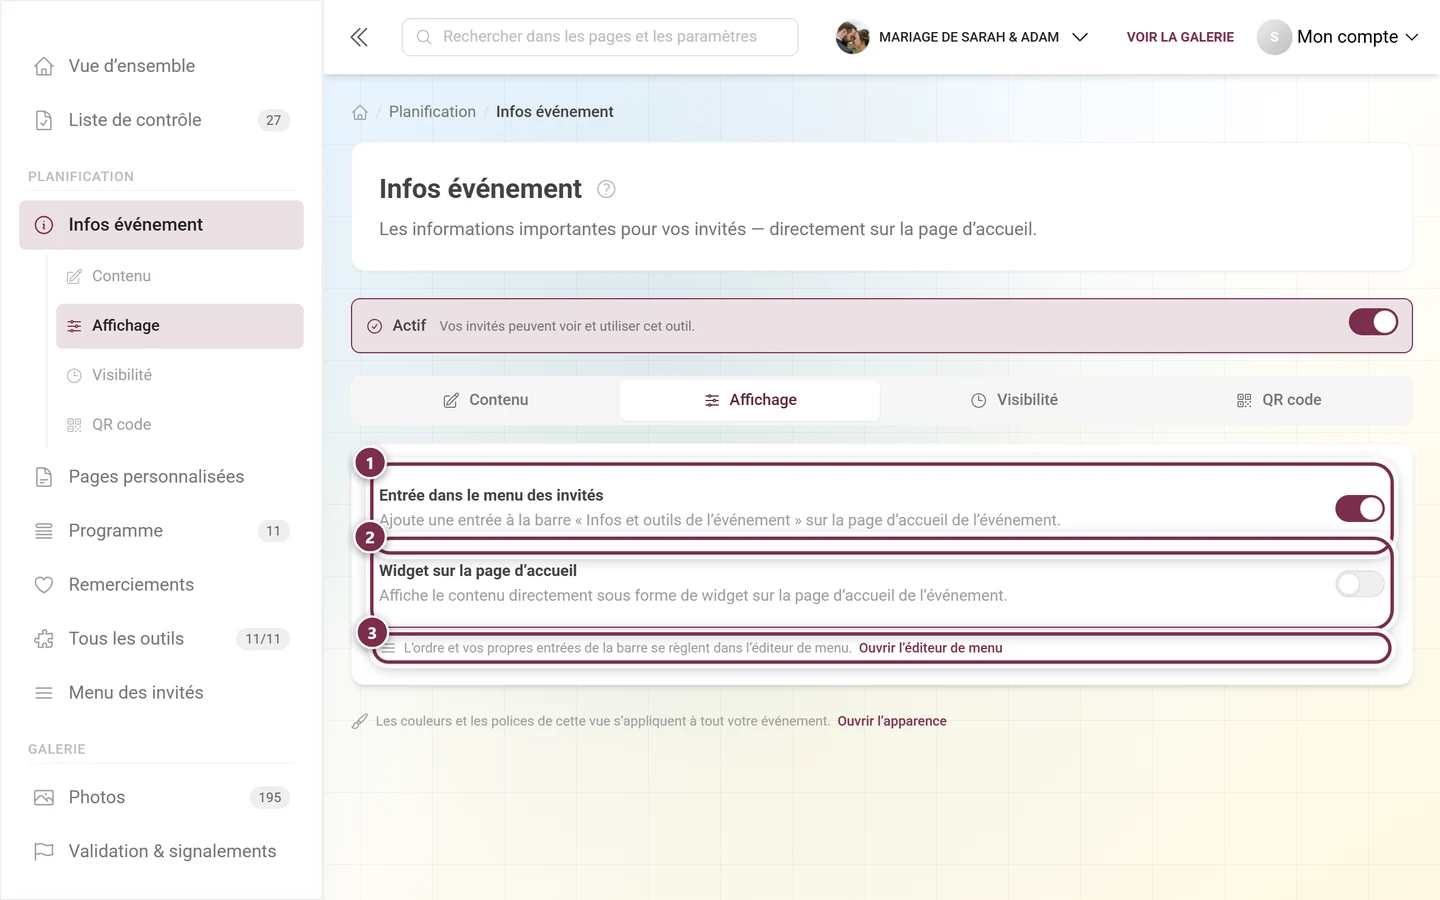Click the Widget sur la page d'accueil label

pos(478,571)
